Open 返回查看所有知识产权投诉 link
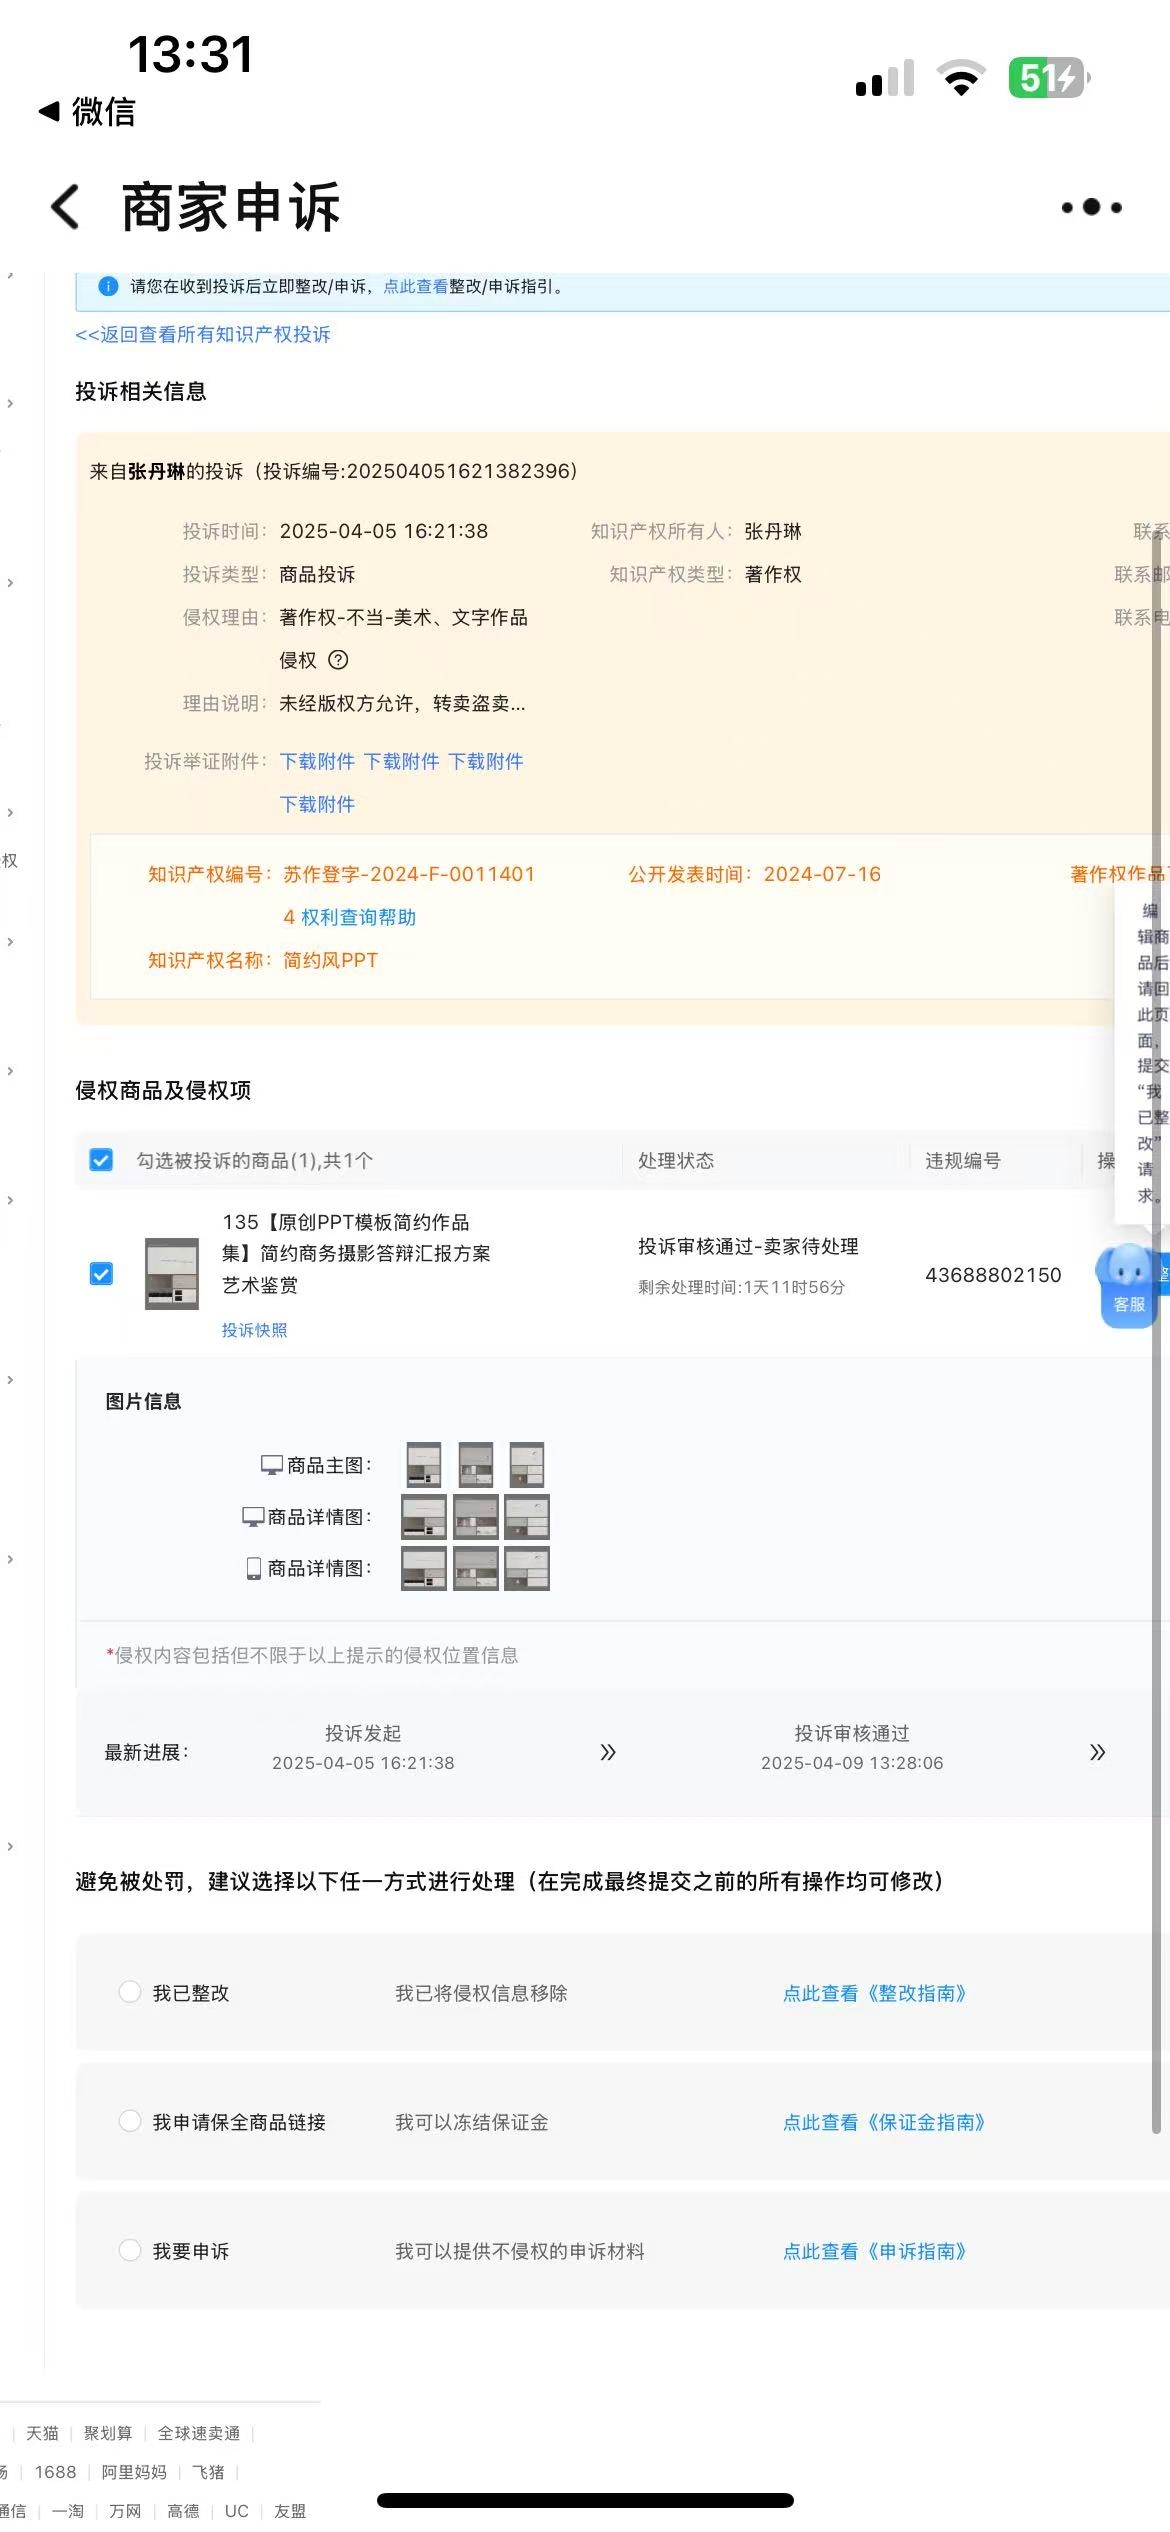This screenshot has width=1170, height=2532. tap(203, 334)
